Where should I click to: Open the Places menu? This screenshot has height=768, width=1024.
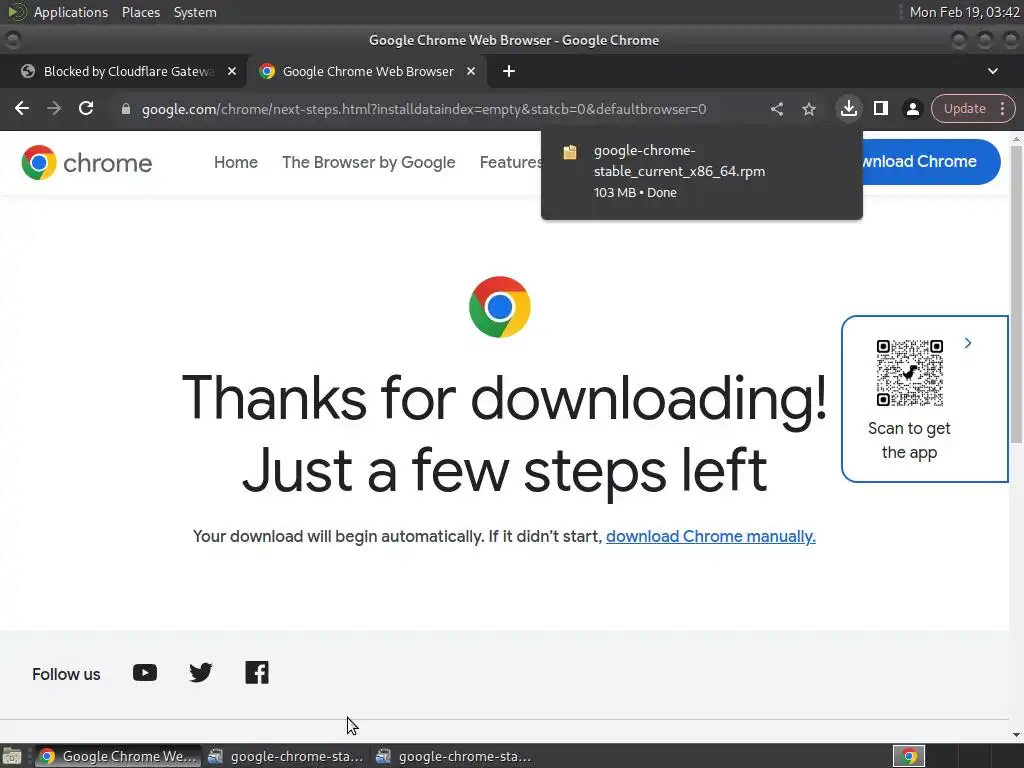pyautogui.click(x=140, y=12)
